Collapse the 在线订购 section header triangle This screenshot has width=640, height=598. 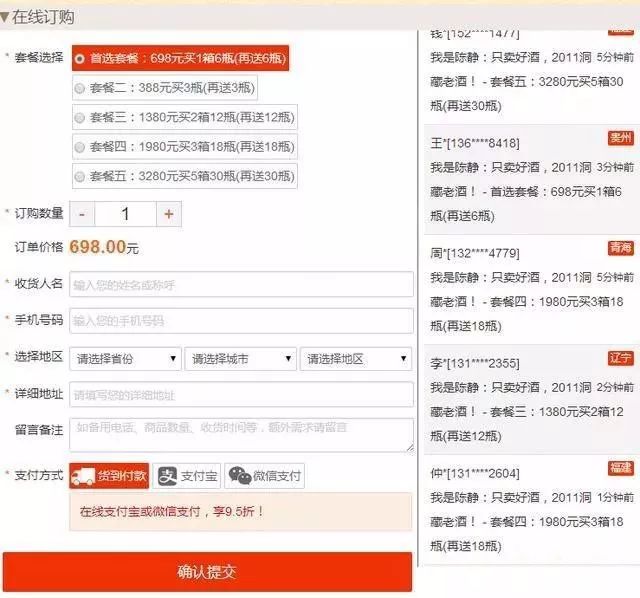7,17
